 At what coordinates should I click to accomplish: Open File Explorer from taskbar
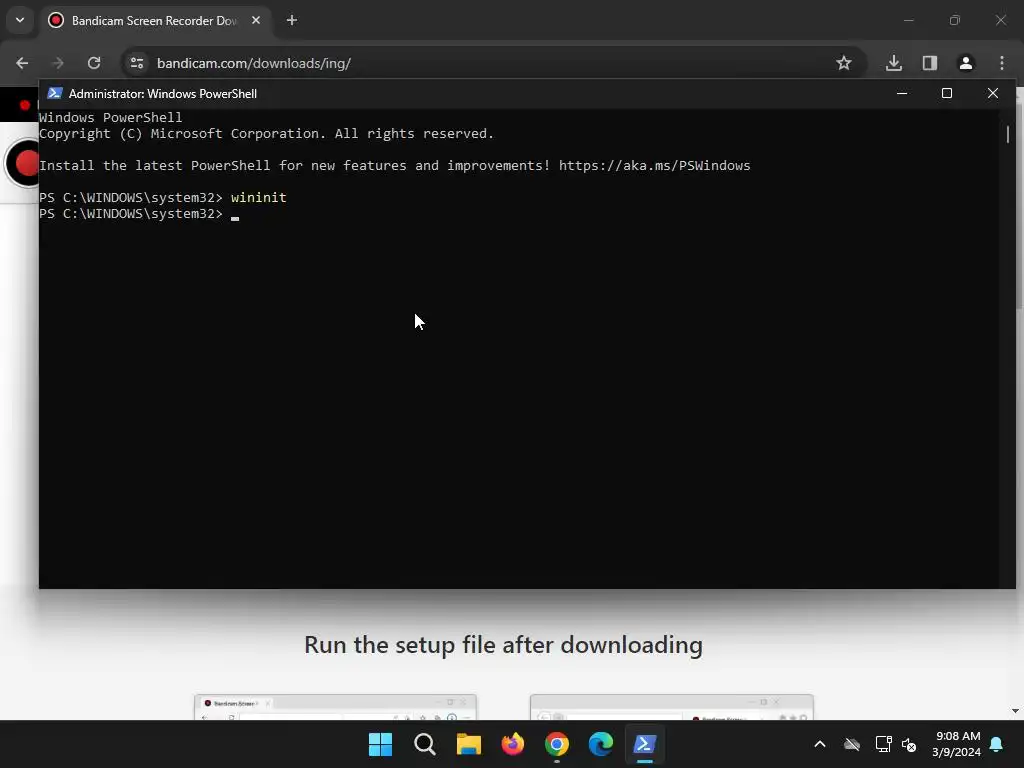click(468, 744)
